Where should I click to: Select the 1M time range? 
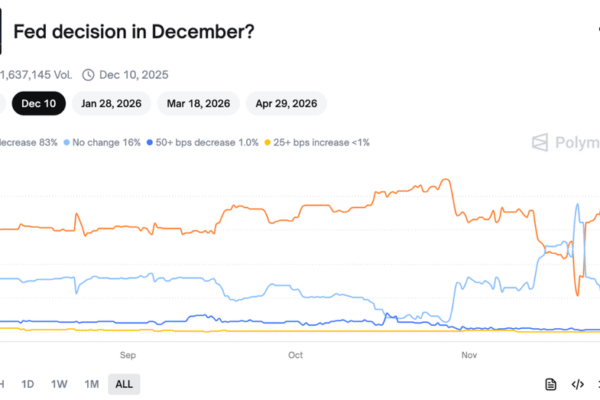(x=91, y=384)
